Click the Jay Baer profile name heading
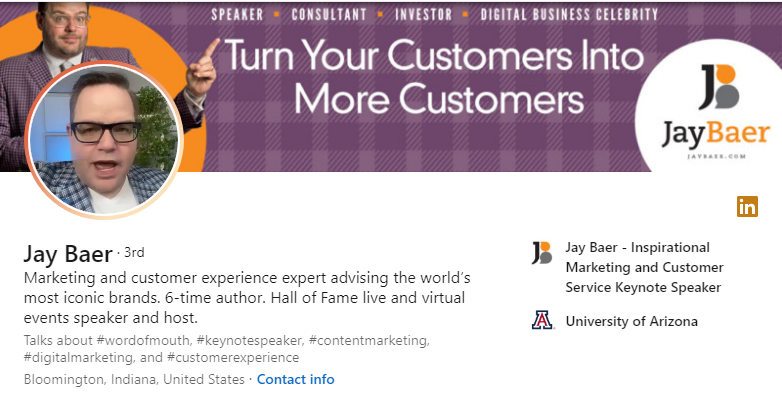The height and width of the screenshot is (400, 782). pos(68,252)
